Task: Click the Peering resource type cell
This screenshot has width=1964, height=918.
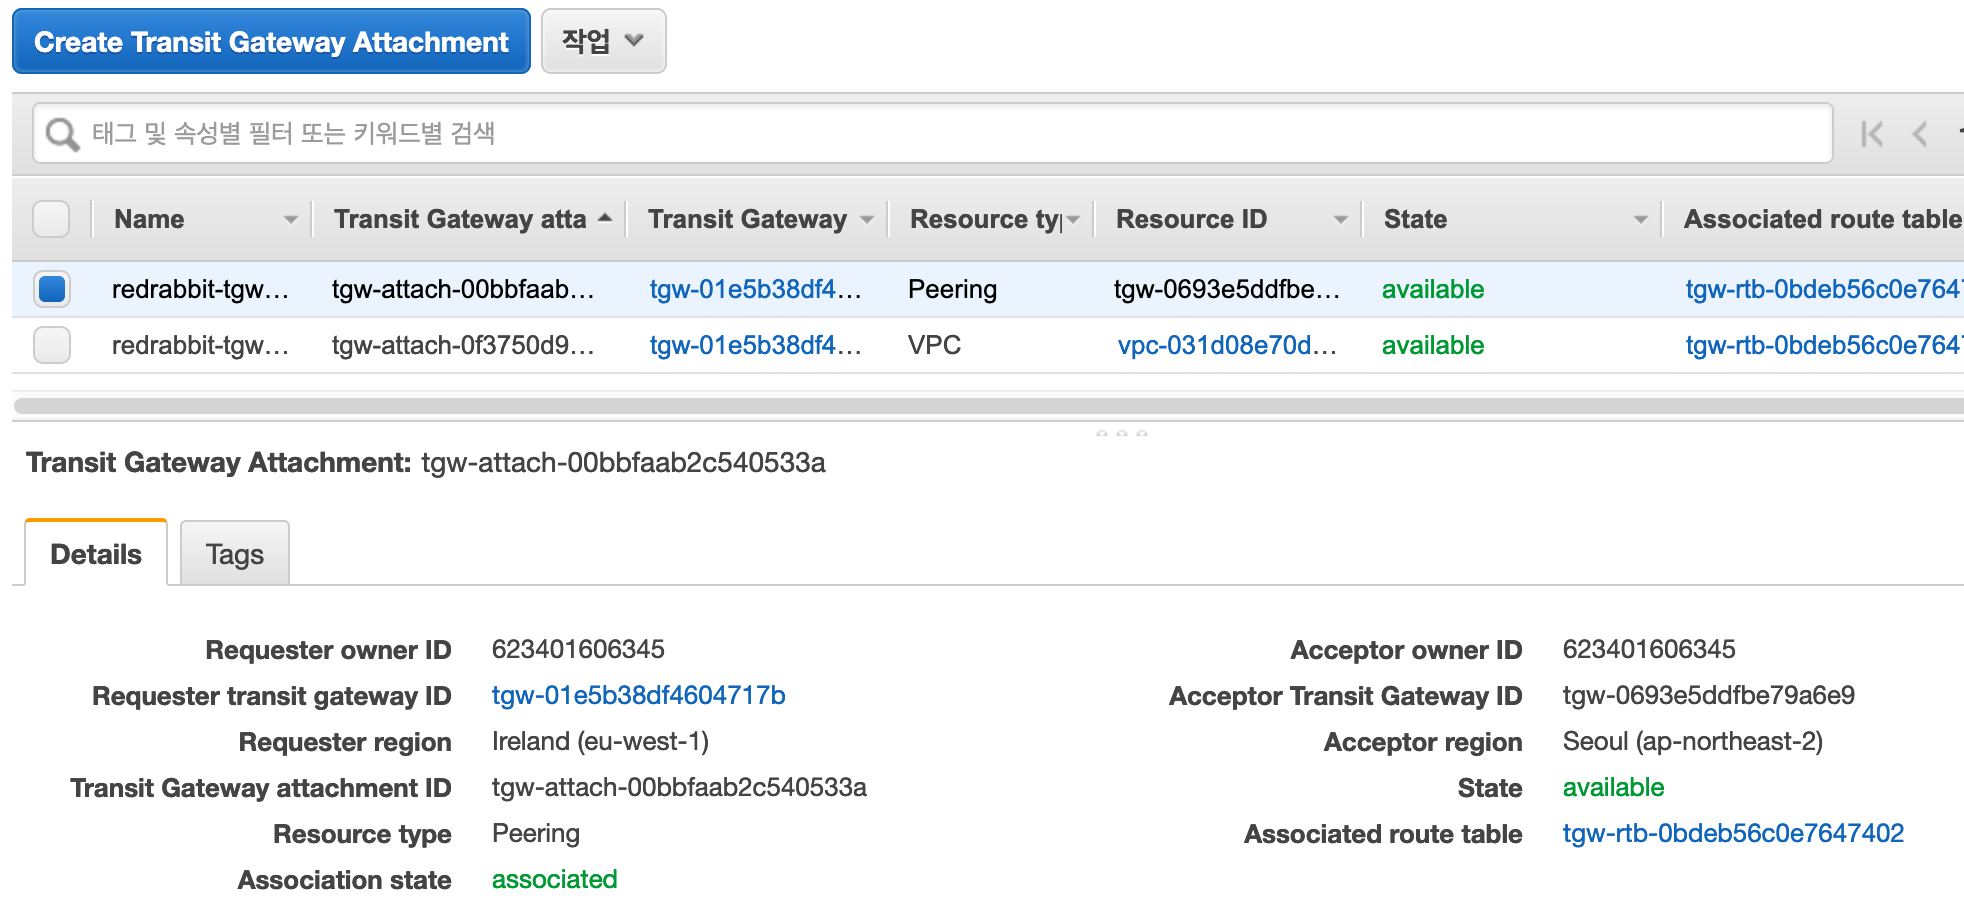Action: 952,289
